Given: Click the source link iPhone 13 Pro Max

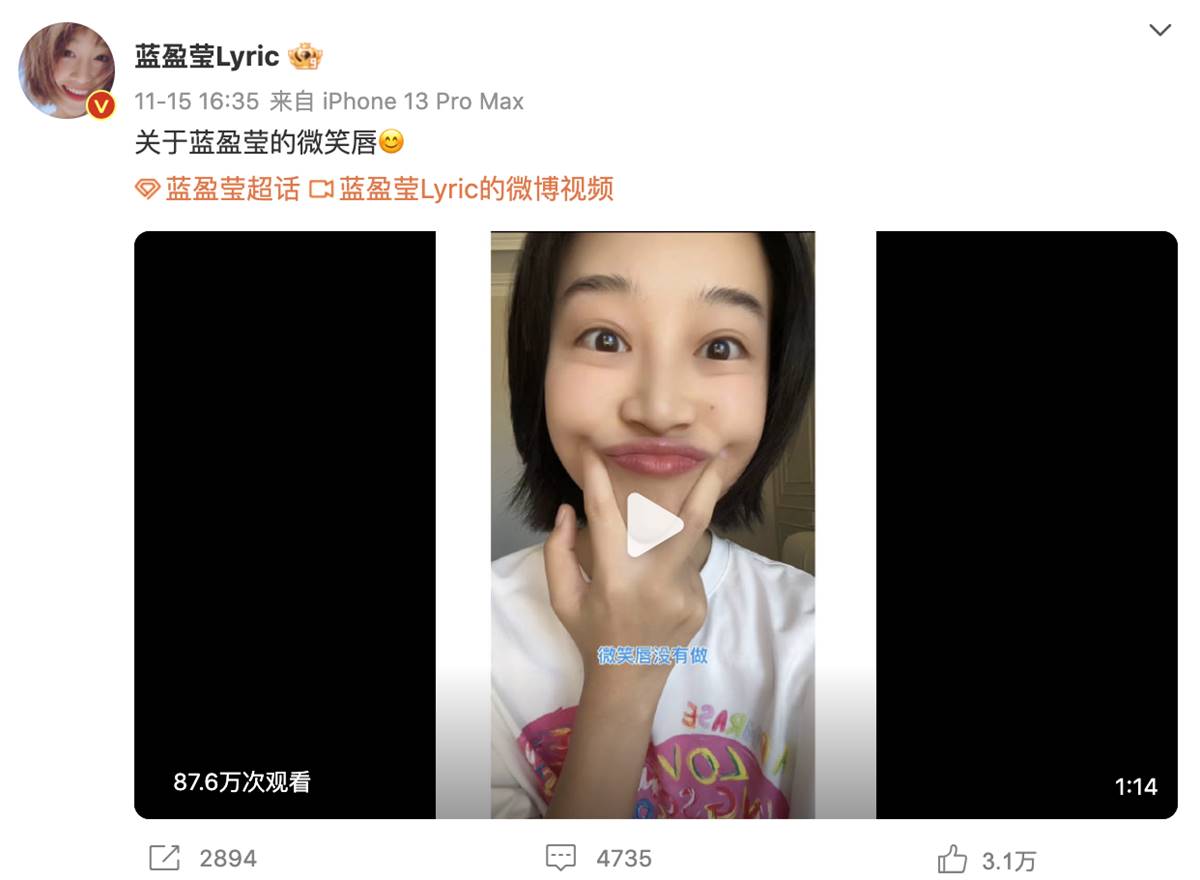Looking at the screenshot, I should point(423,101).
